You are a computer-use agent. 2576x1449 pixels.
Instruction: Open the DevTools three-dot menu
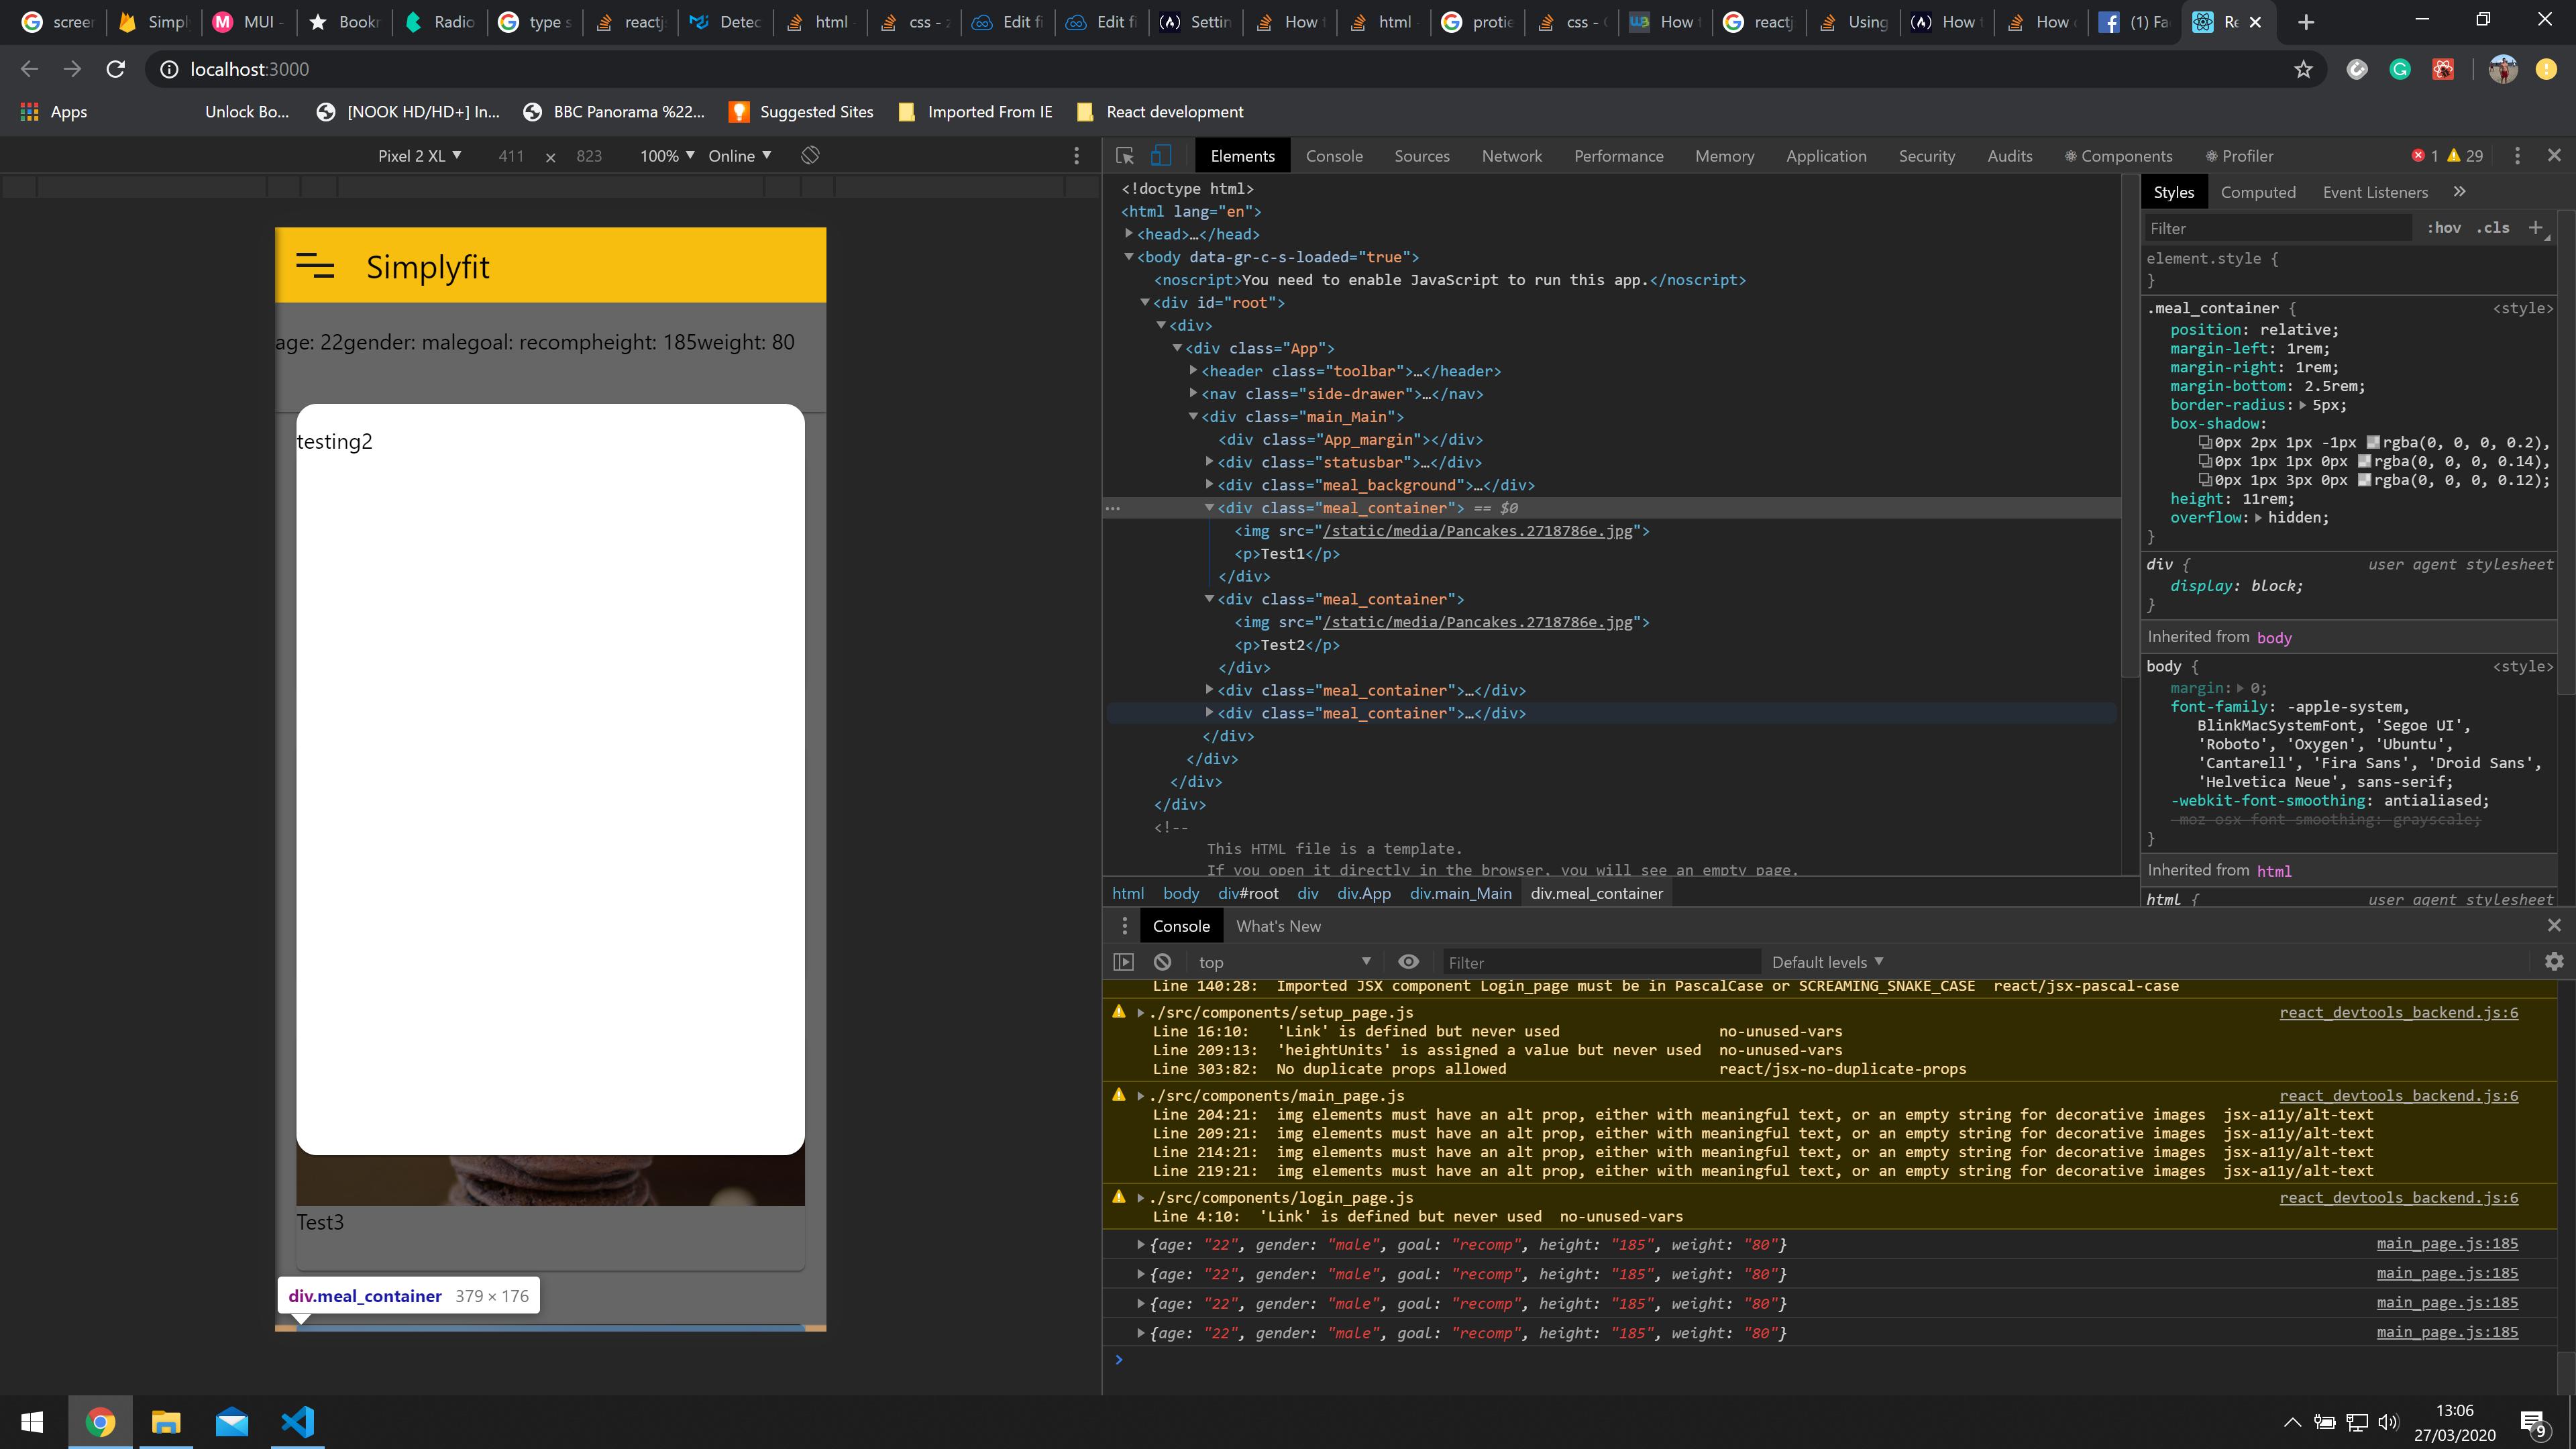tap(2519, 156)
